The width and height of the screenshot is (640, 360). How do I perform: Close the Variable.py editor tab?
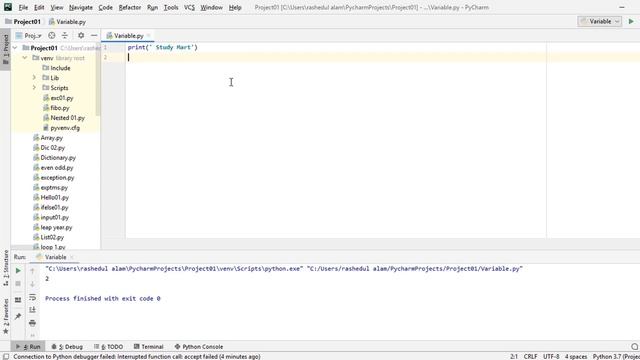[x=149, y=36]
